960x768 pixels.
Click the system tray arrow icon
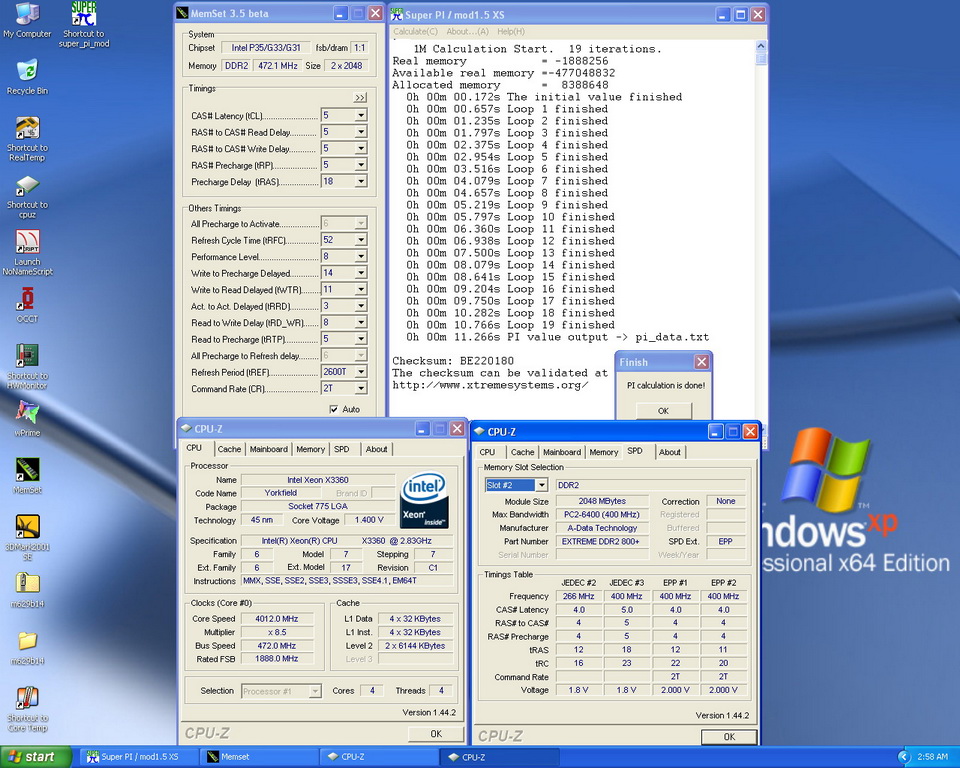coord(903,757)
